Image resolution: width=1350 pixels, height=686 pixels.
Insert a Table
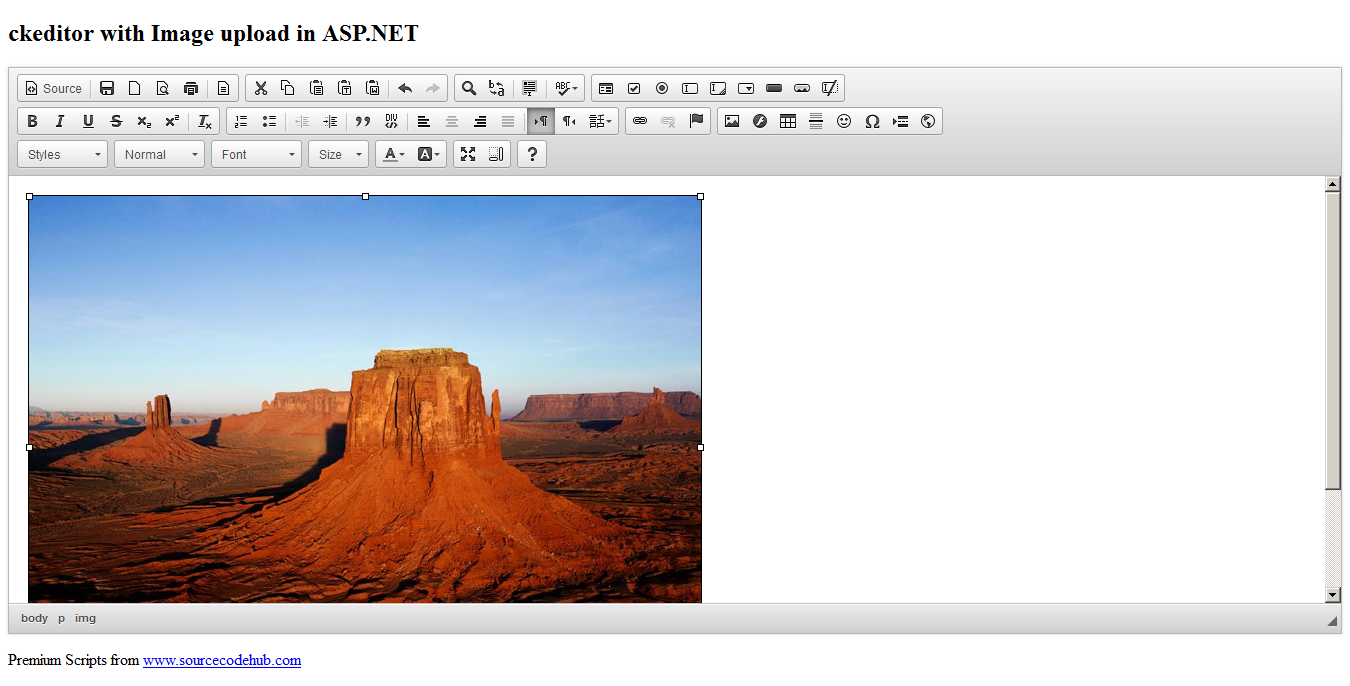(788, 121)
